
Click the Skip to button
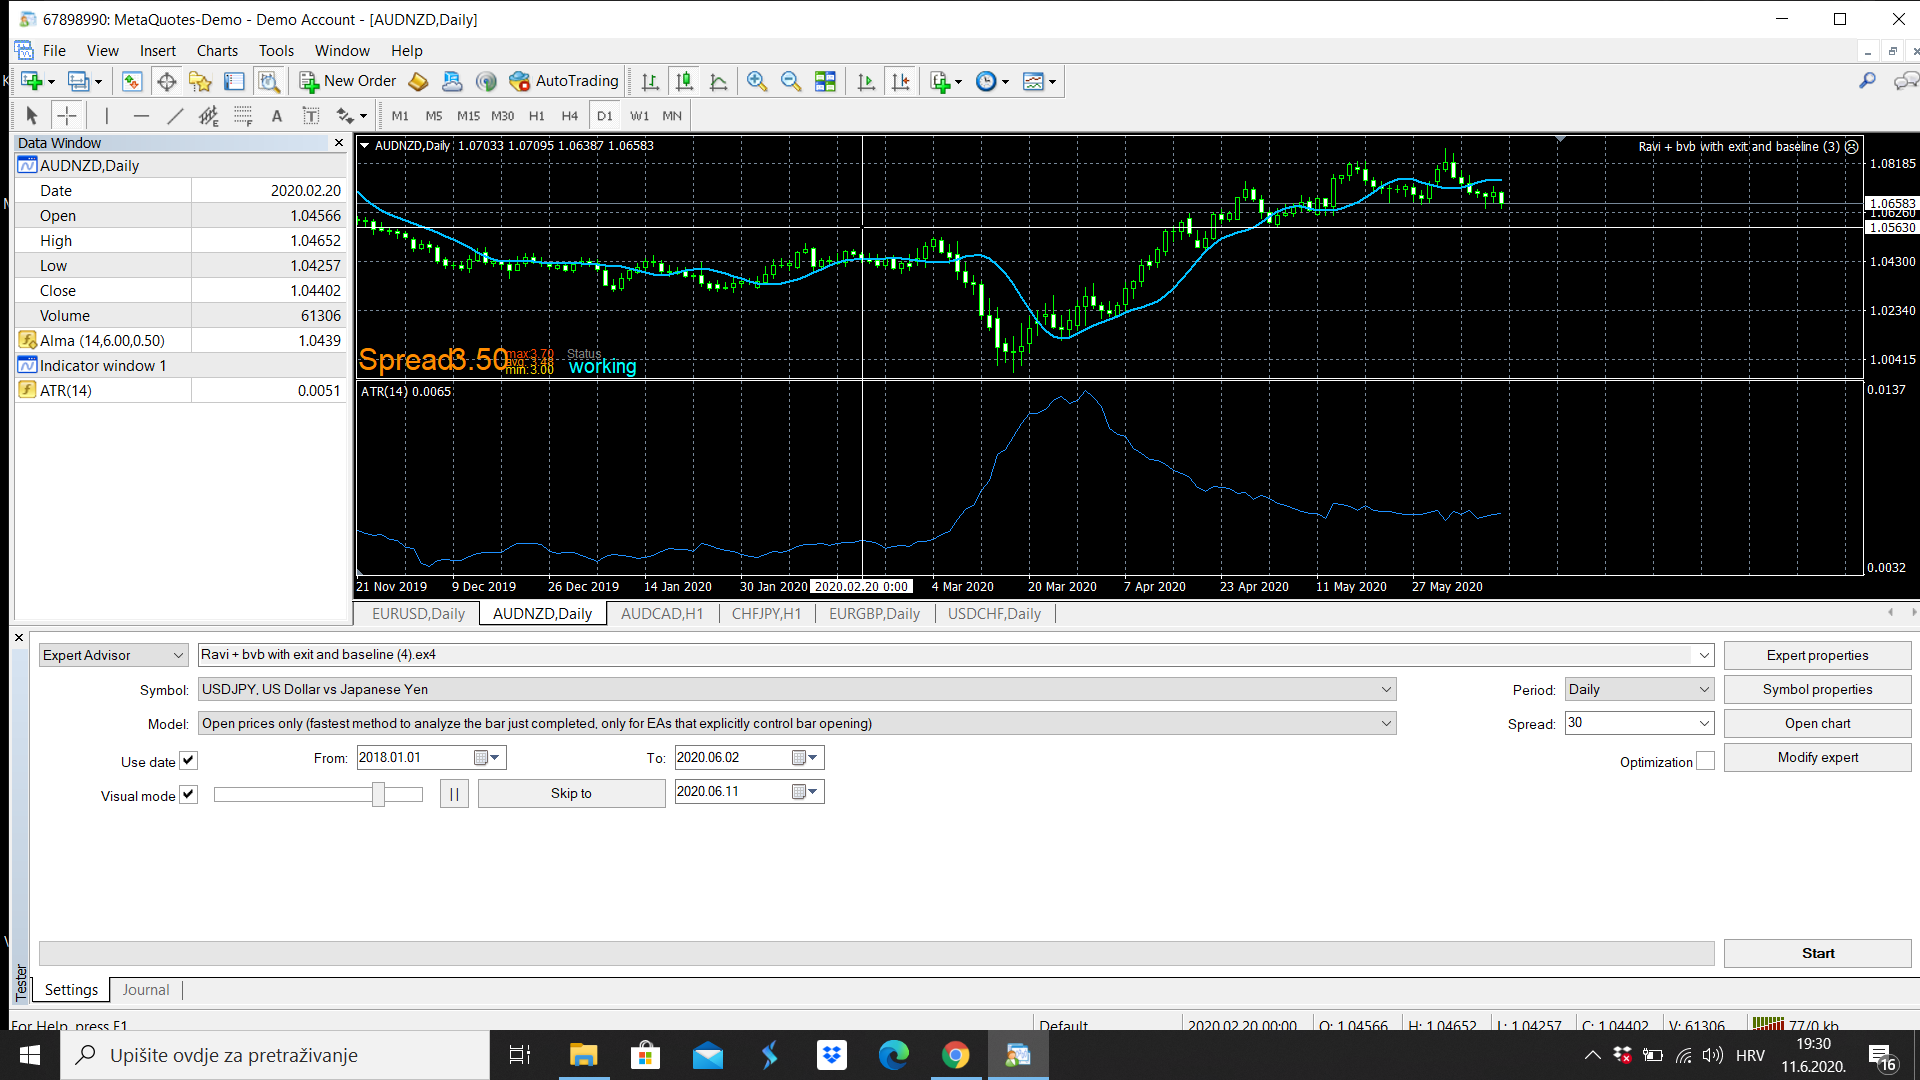571,793
